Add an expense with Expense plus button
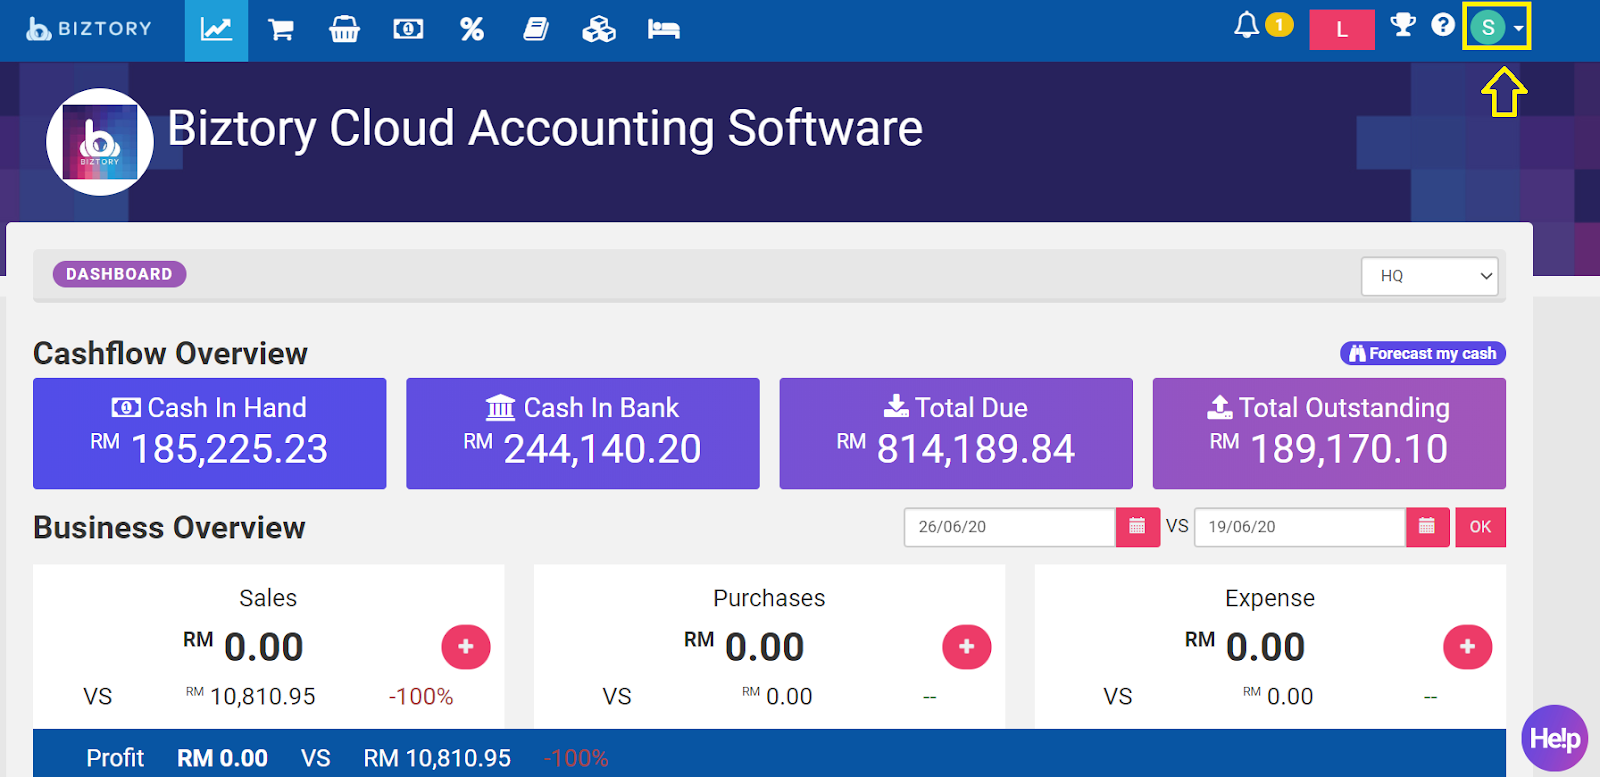This screenshot has width=1600, height=777. pyautogui.click(x=1468, y=647)
